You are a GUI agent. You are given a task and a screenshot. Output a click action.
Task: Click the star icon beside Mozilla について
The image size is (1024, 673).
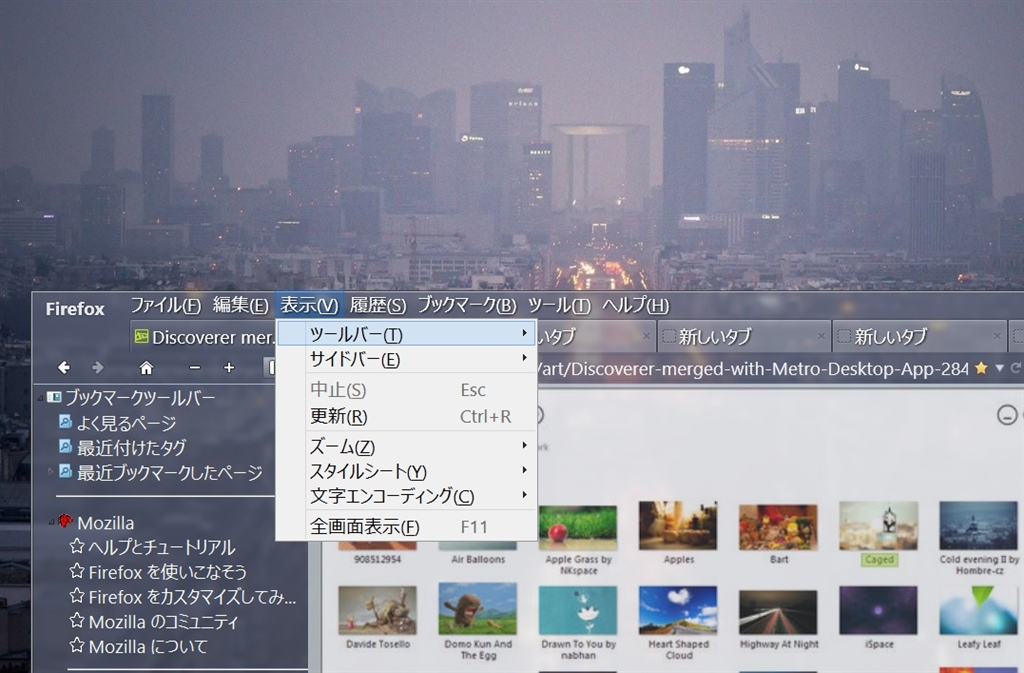[x=77, y=646]
